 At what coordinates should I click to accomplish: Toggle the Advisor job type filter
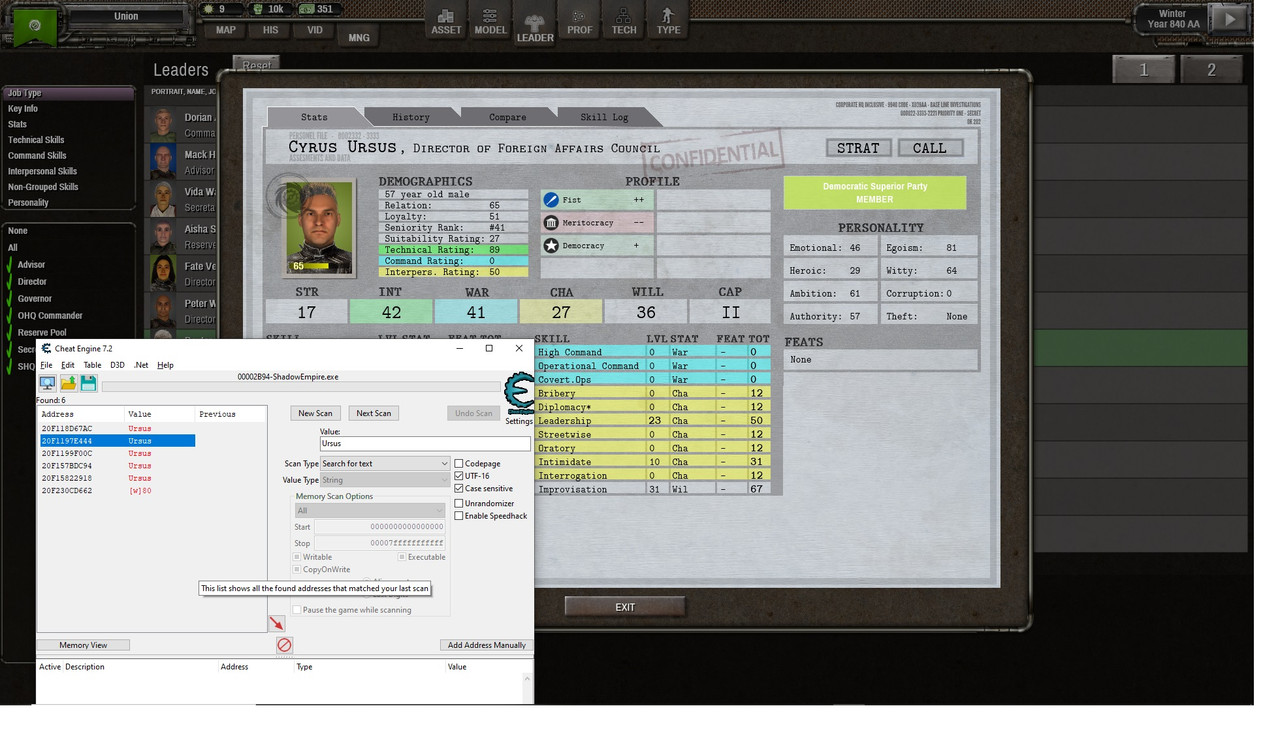31,265
